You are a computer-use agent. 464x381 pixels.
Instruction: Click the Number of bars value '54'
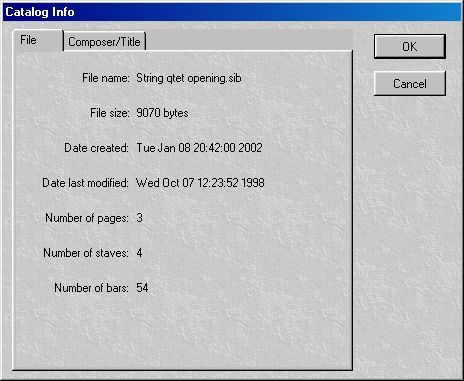click(142, 288)
